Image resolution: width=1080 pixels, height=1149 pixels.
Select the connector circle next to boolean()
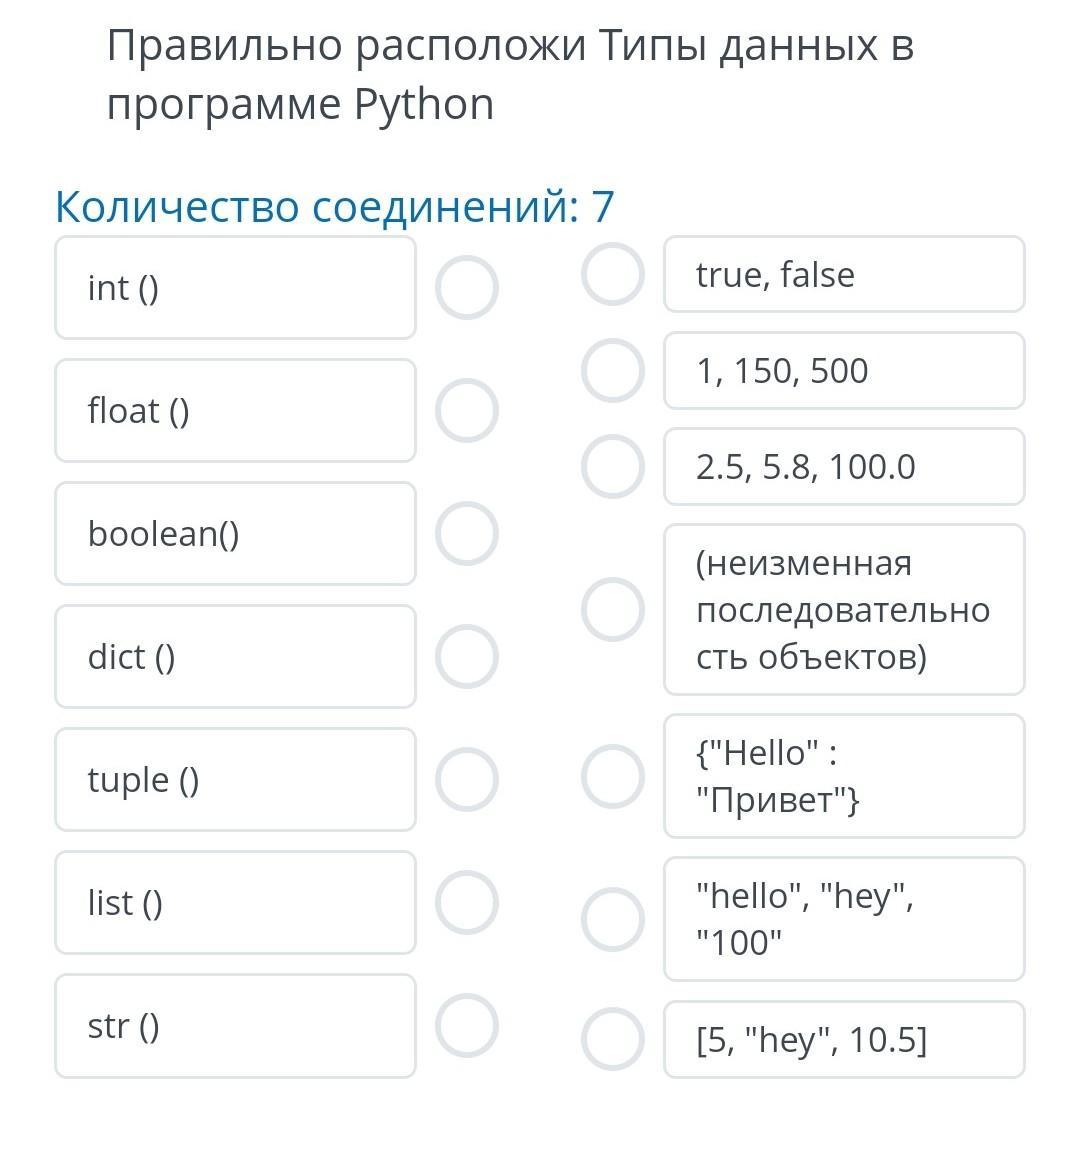467,533
